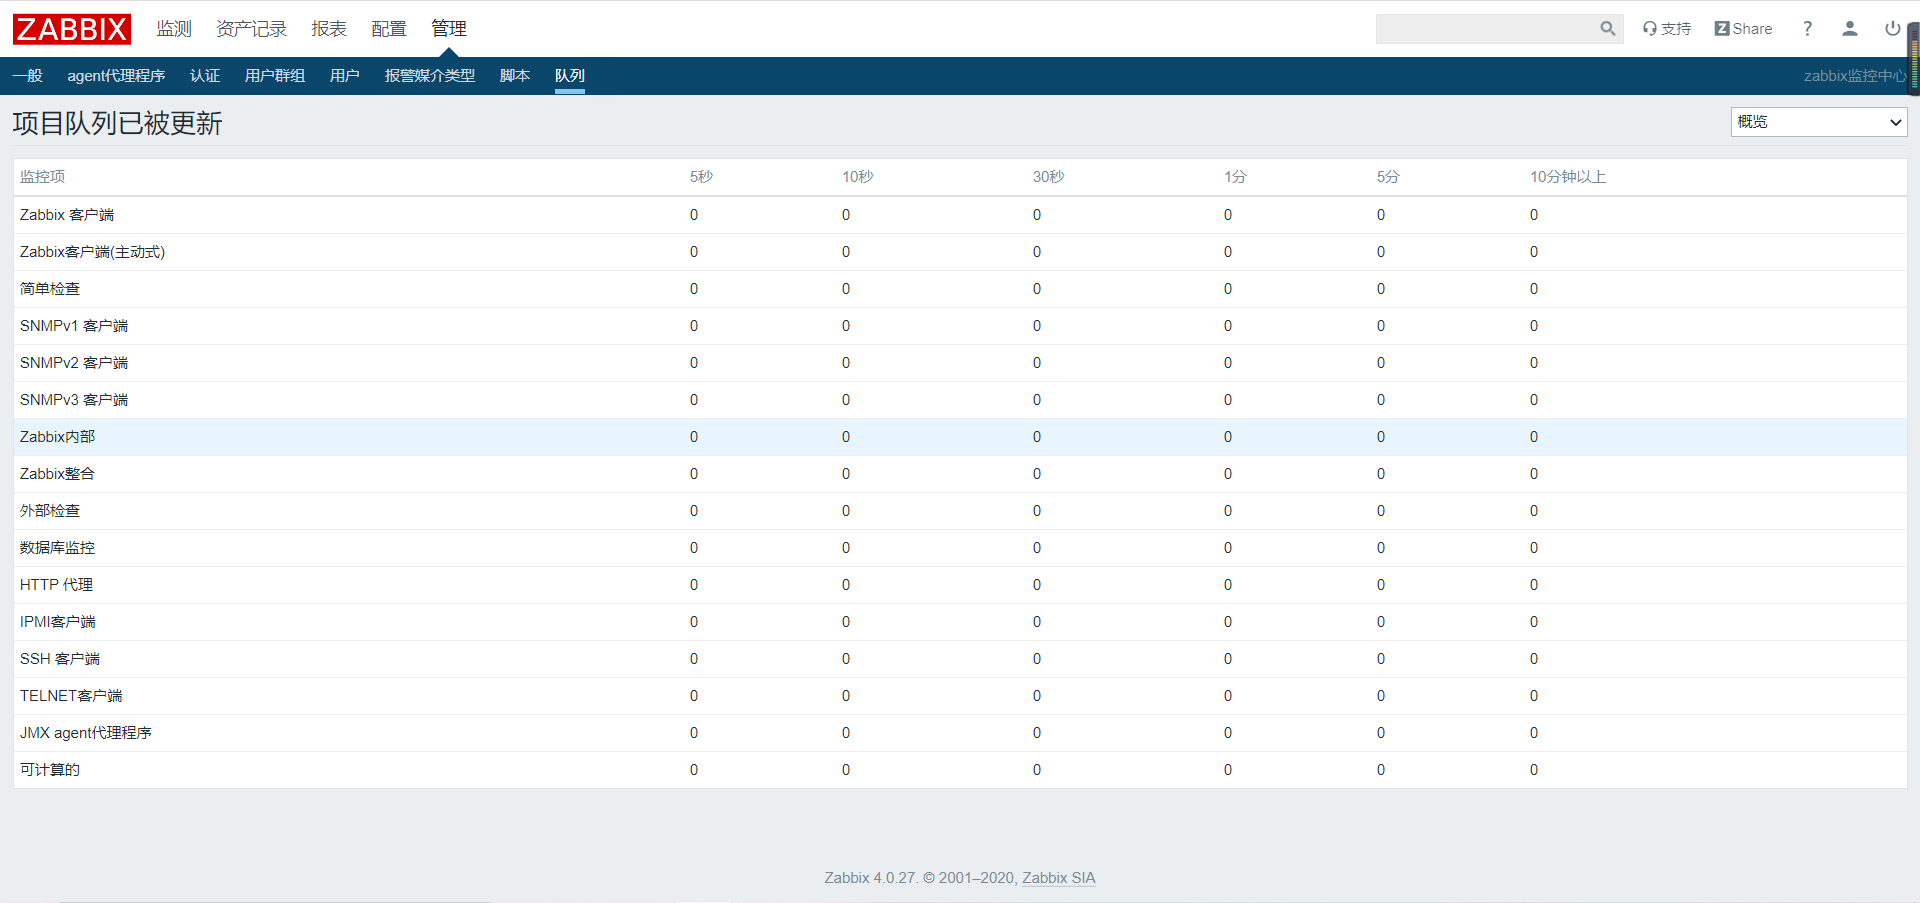The image size is (1920, 903).
Task: Select the SNMPv3 客户端 row label
Action: pos(74,400)
